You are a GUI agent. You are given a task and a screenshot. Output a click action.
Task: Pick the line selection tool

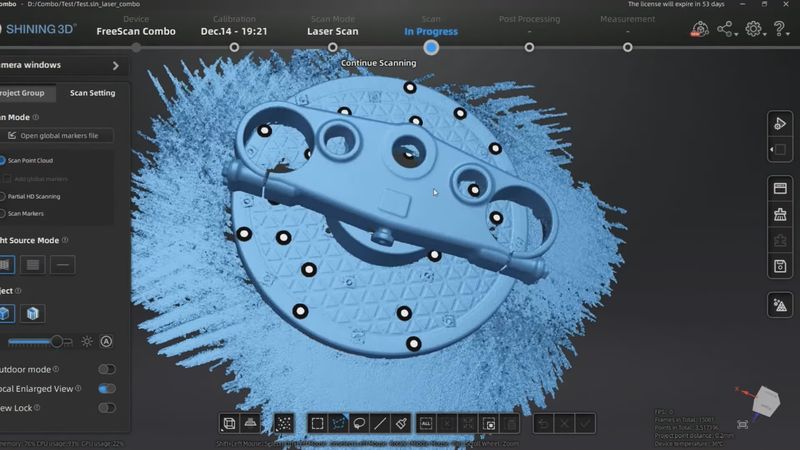[380, 424]
